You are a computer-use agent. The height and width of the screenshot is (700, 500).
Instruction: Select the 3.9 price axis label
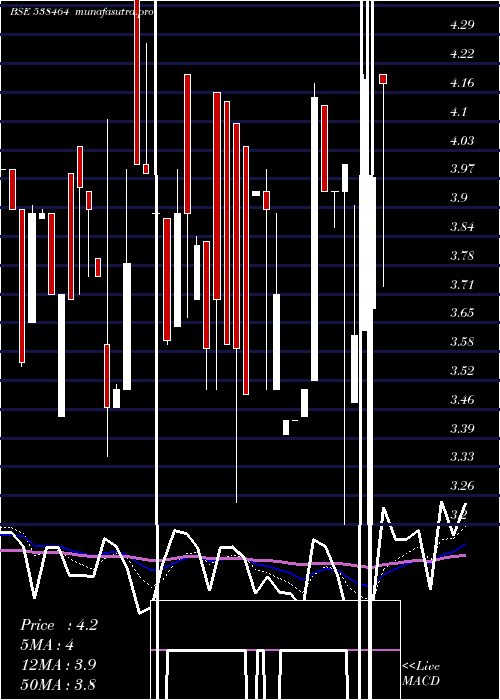[x=458, y=198]
